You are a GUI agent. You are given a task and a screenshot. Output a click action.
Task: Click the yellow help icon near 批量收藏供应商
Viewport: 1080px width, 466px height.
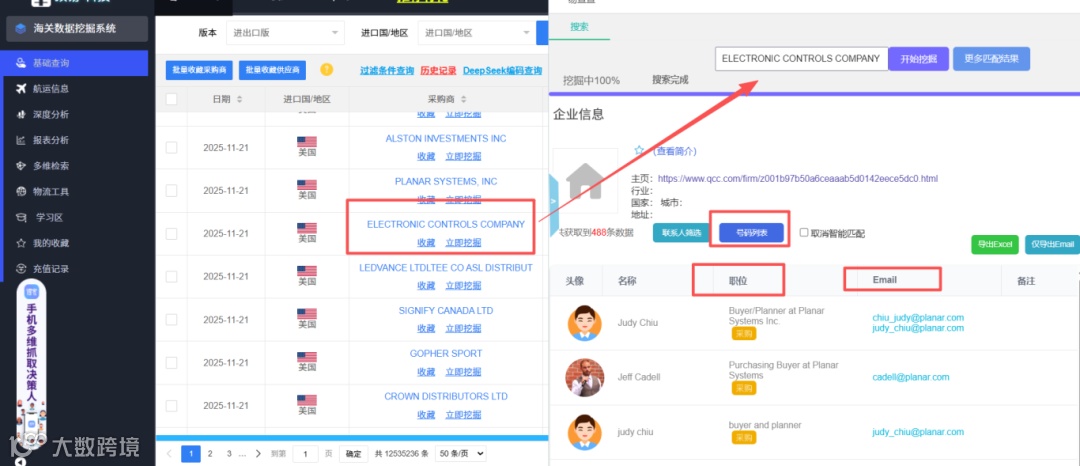tap(326, 70)
